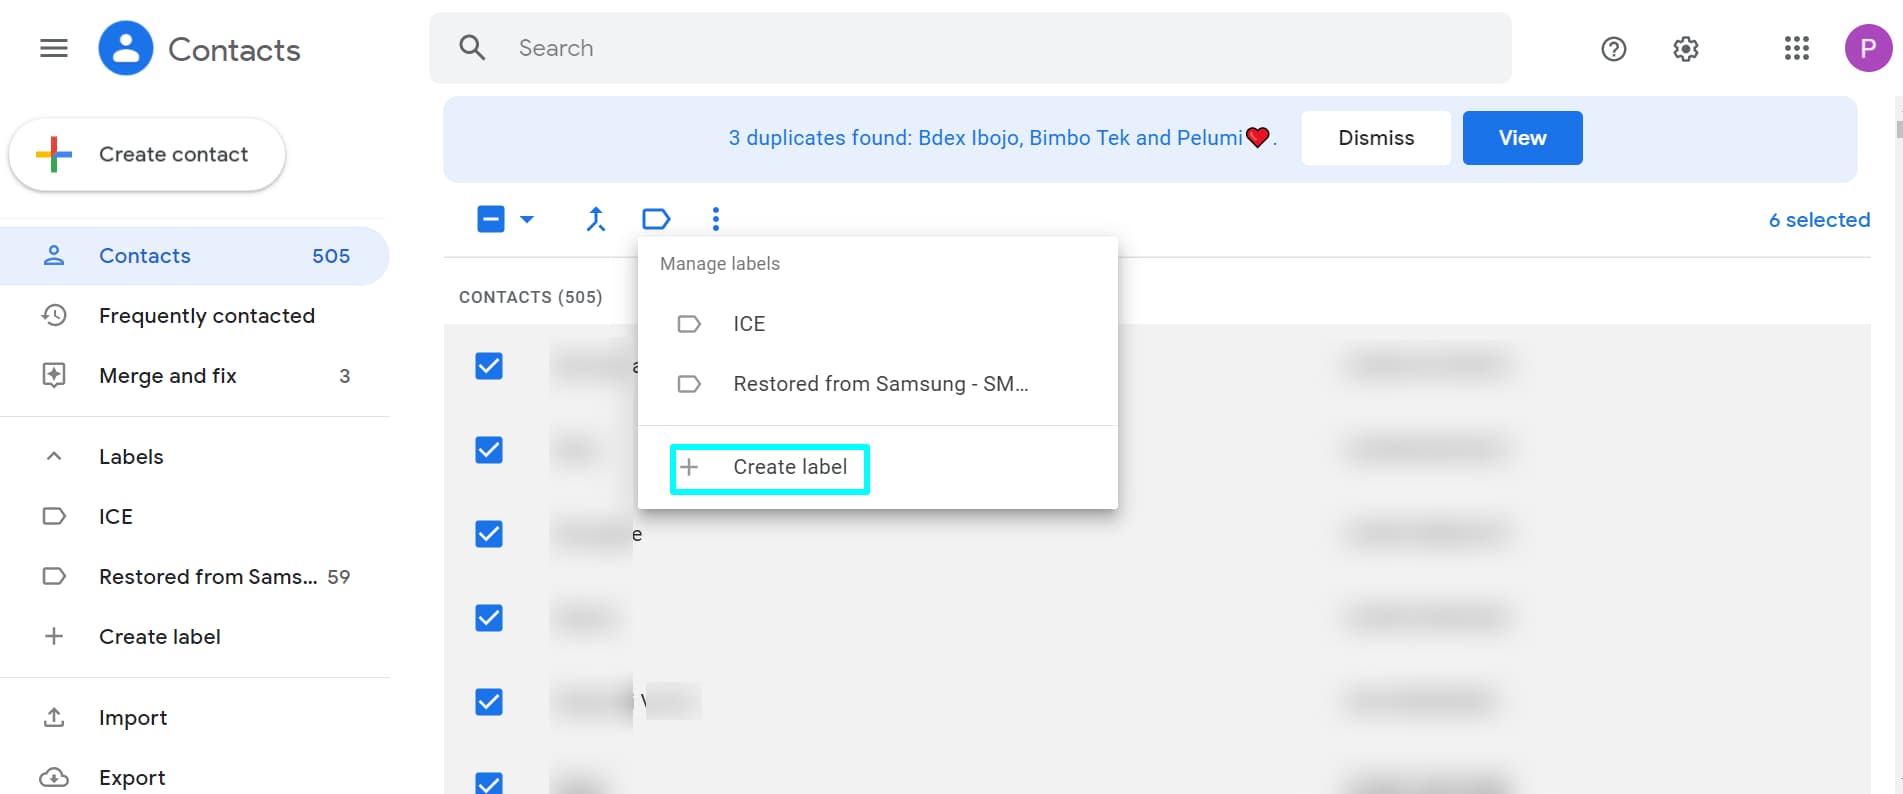
Task: Toggle the select-all checkbox in toolbar
Action: pyautogui.click(x=491, y=219)
